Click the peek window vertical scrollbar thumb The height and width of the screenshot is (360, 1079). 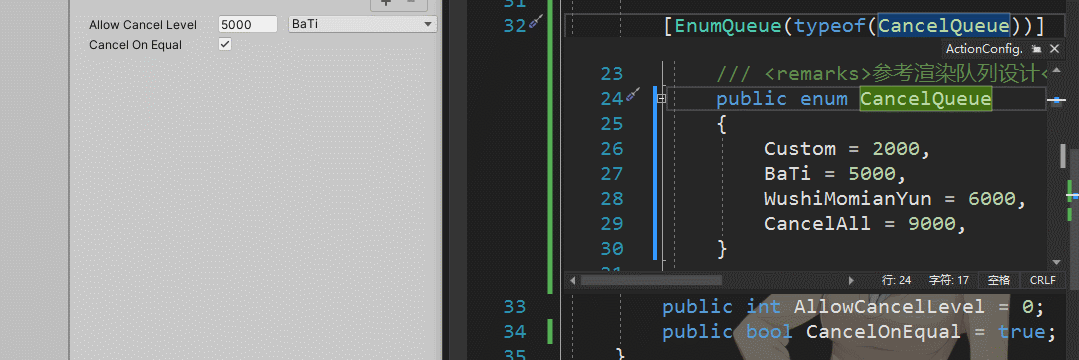point(1062,156)
